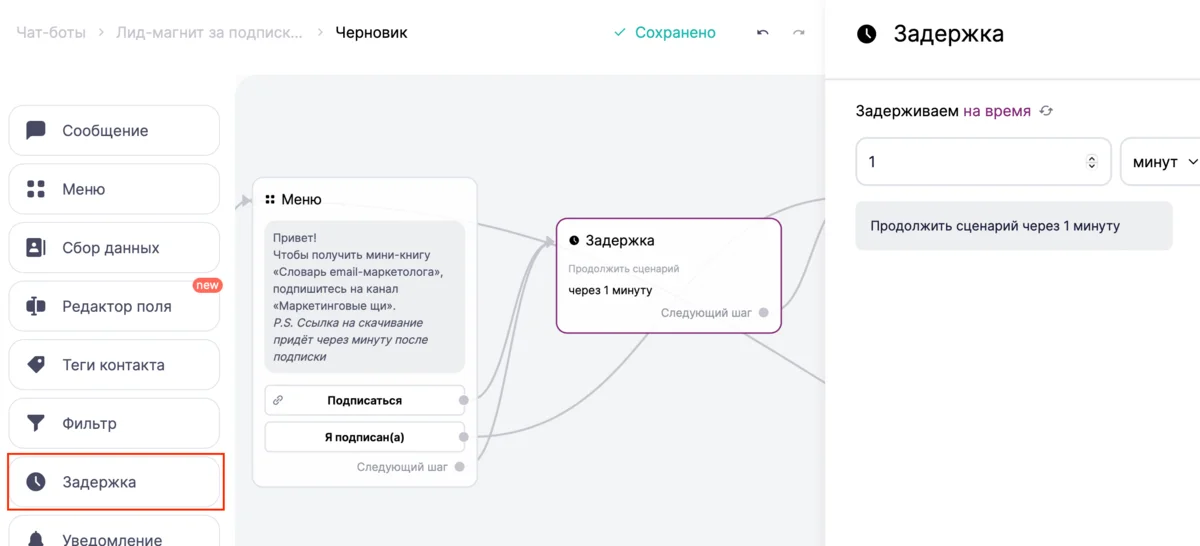Toggle delay mode via refresh icon

click(x=1046, y=111)
